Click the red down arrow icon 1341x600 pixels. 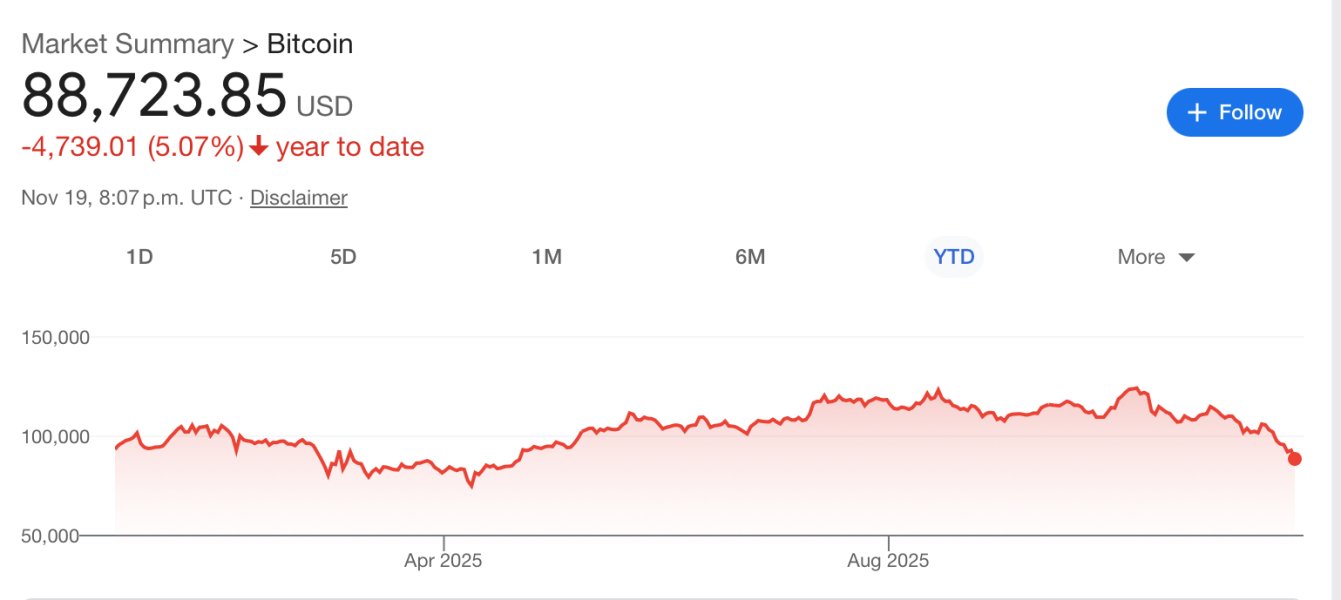coord(259,147)
